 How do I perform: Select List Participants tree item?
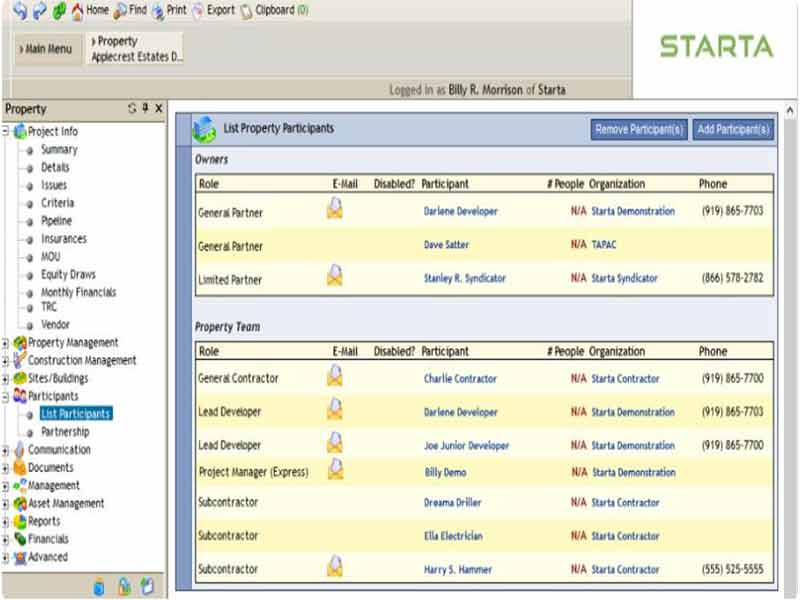pos(76,414)
